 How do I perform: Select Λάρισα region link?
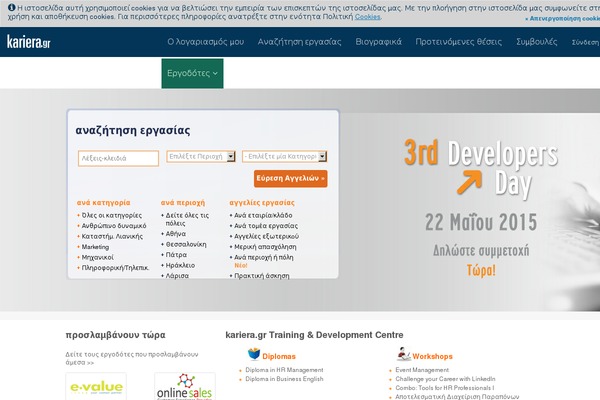[x=177, y=276]
